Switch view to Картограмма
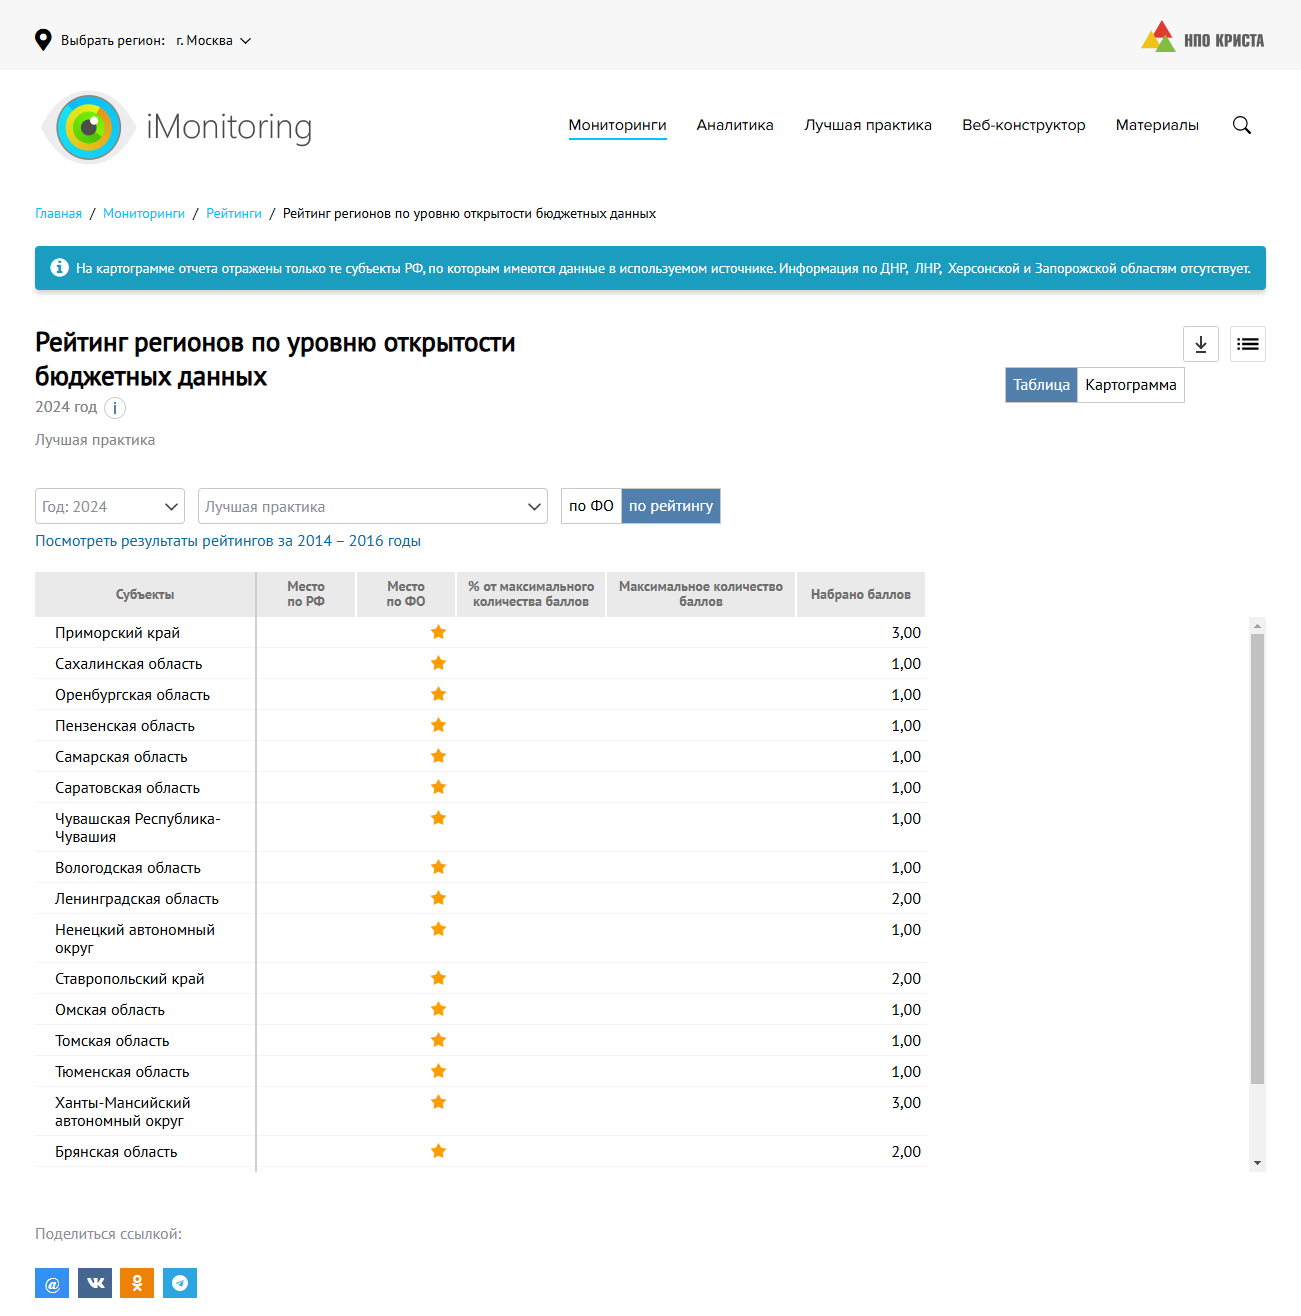Screen dimensions: 1301x1316 (x=1130, y=385)
